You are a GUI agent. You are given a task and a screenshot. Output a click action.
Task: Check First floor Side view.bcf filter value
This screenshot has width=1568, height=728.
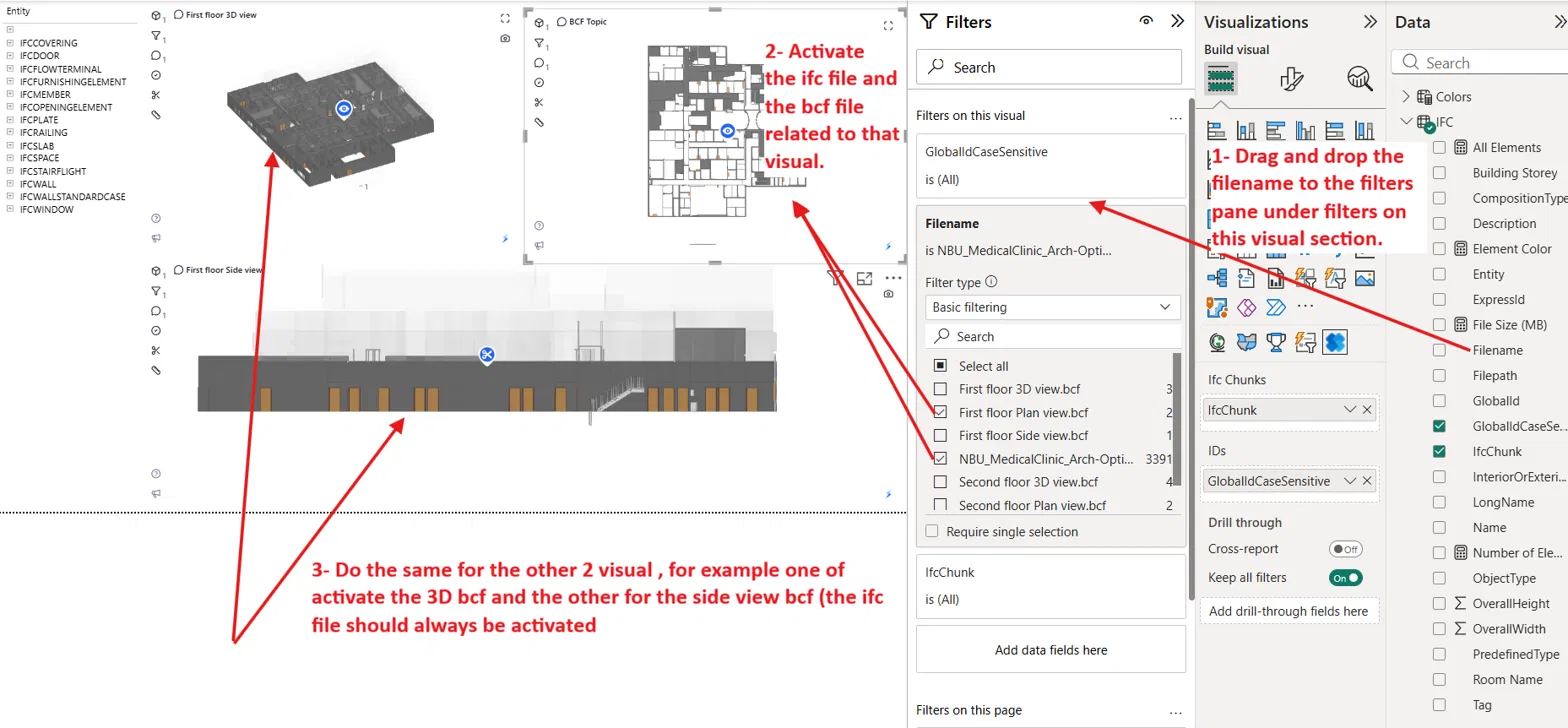pos(940,435)
